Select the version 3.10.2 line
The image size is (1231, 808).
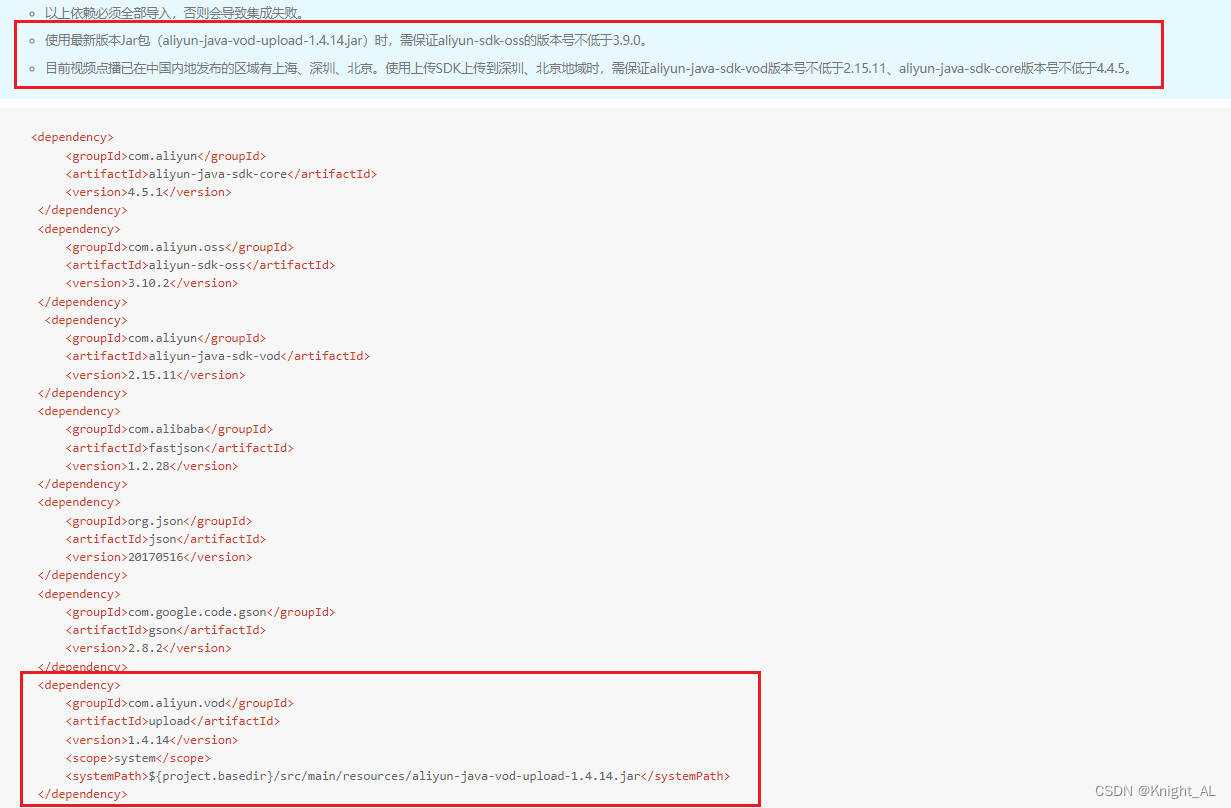click(x=152, y=283)
